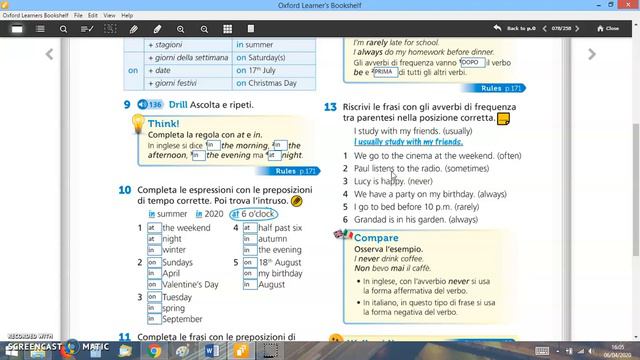Go to previous page in page counter
The height and width of the screenshot is (360, 640).
(544, 29)
